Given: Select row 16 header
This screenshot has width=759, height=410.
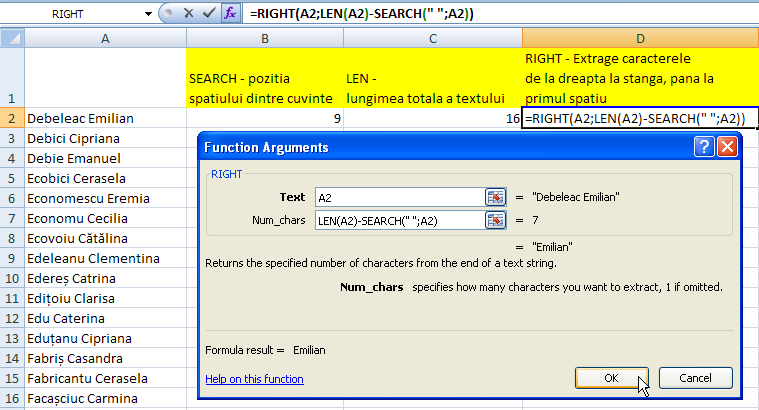Looking at the screenshot, I should [x=12, y=398].
